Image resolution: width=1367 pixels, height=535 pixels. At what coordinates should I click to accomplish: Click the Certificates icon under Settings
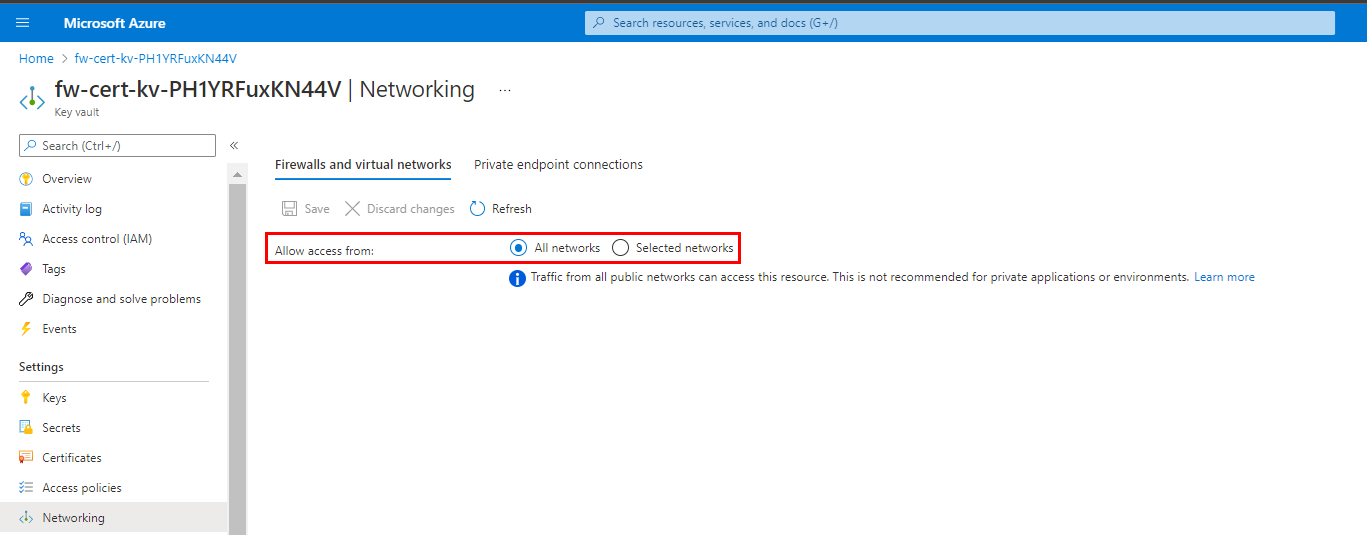[26, 458]
